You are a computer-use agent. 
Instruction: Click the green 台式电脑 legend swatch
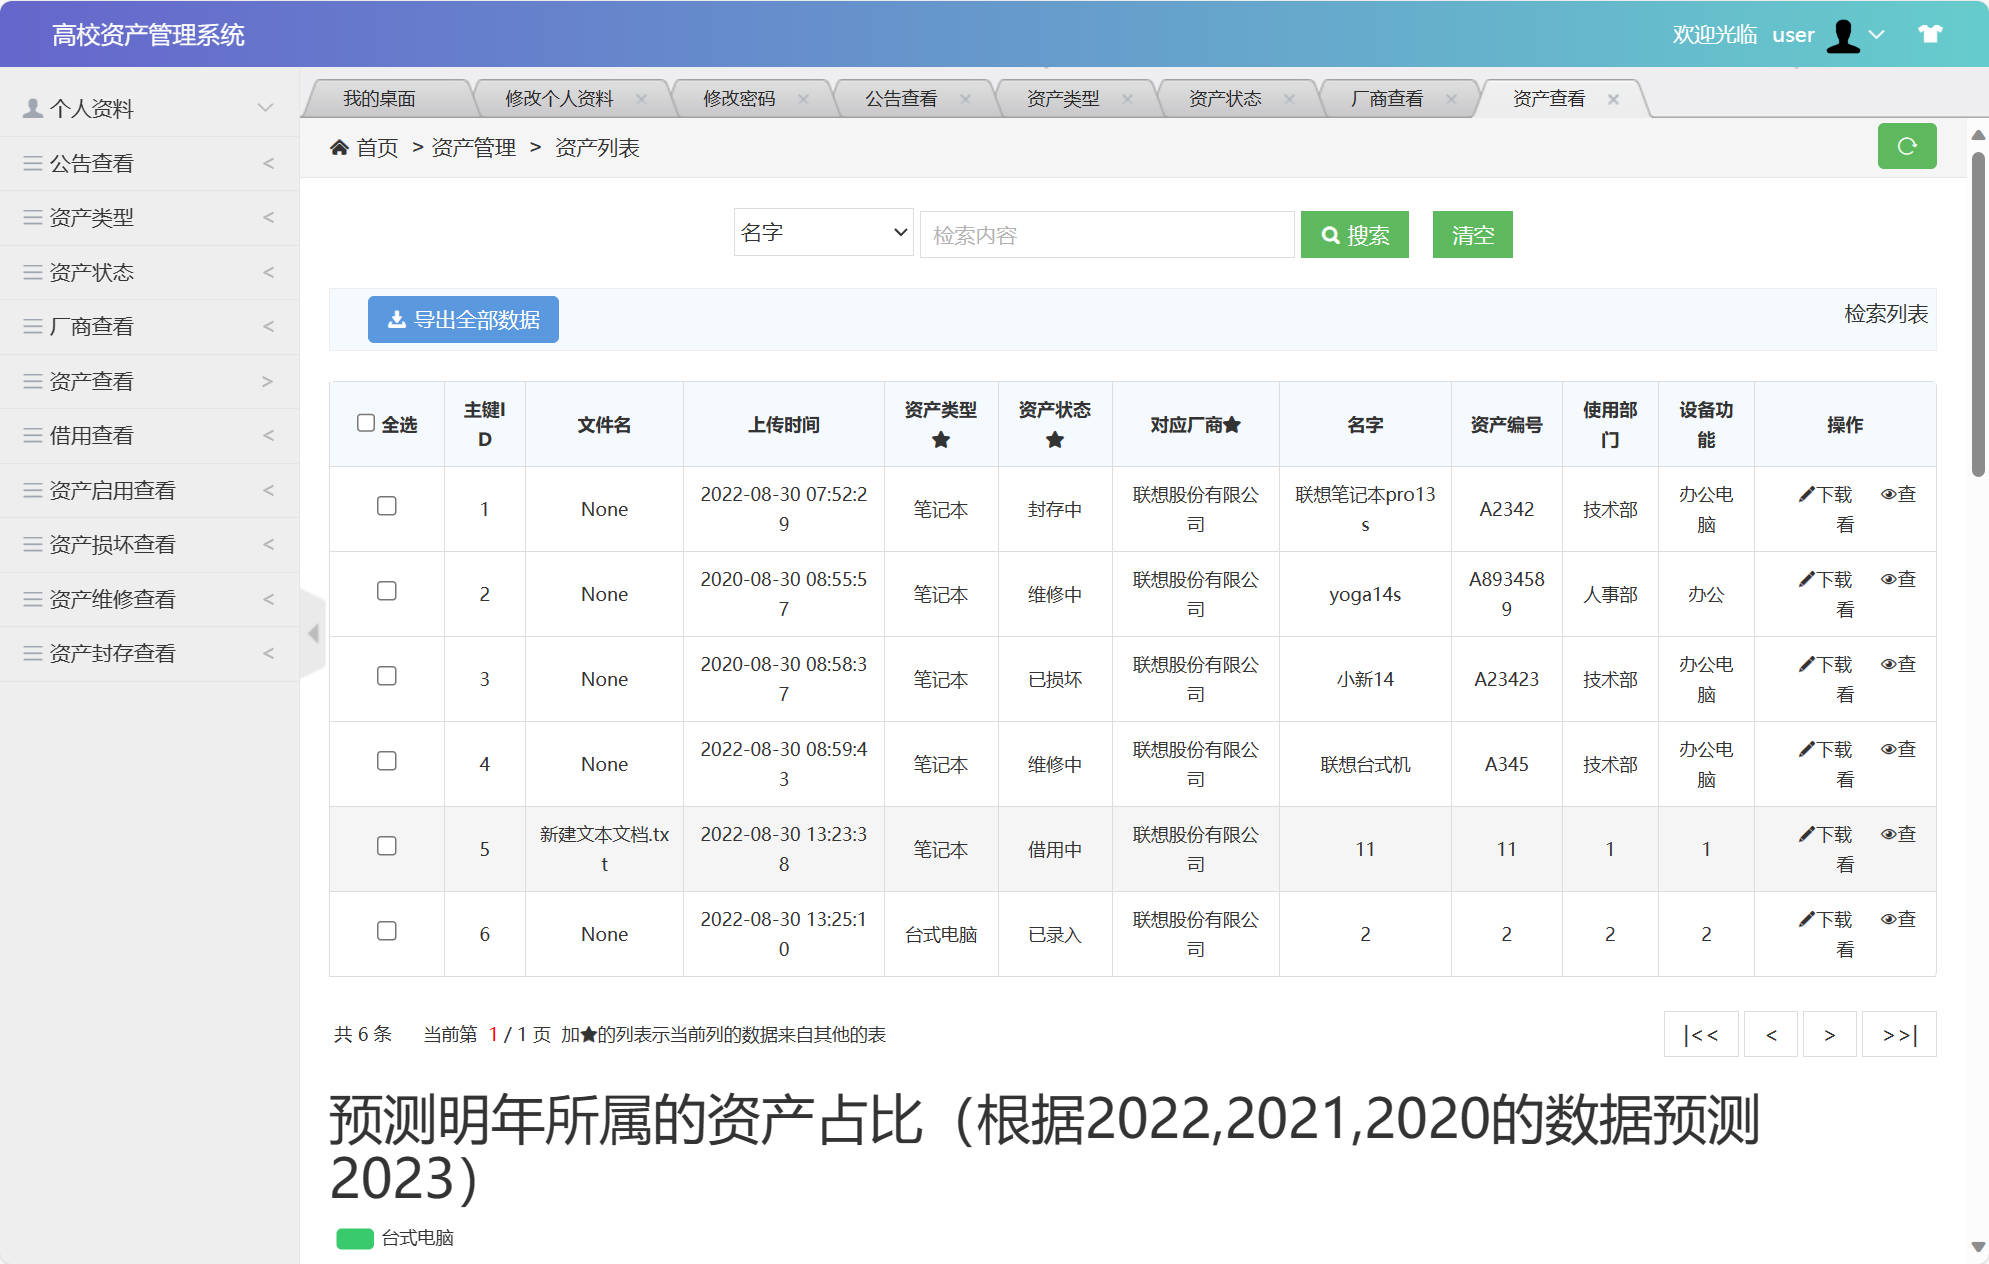tap(355, 1237)
